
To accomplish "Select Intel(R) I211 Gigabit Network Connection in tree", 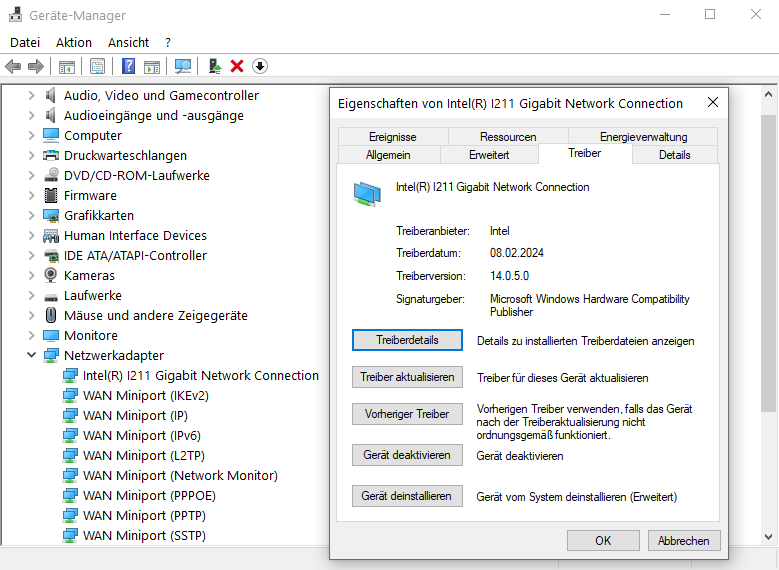I will click(201, 375).
